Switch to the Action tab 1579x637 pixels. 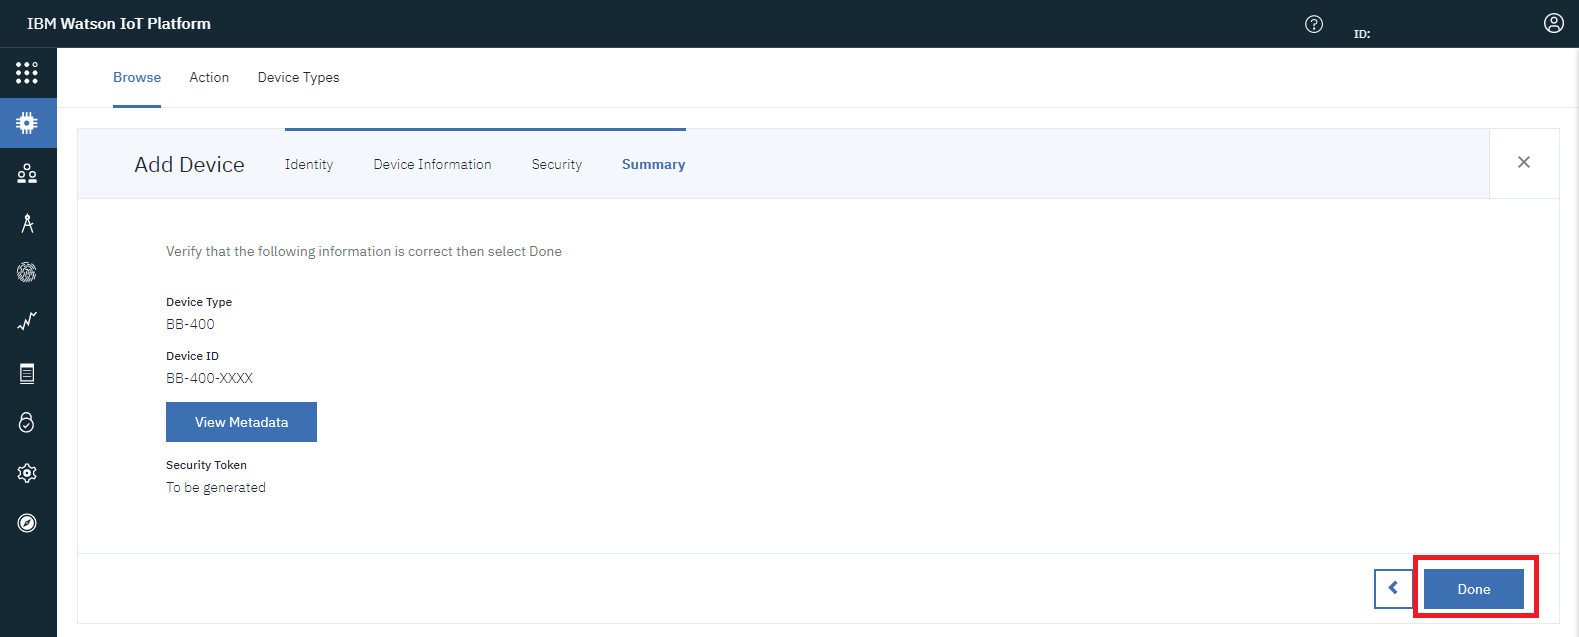click(209, 77)
